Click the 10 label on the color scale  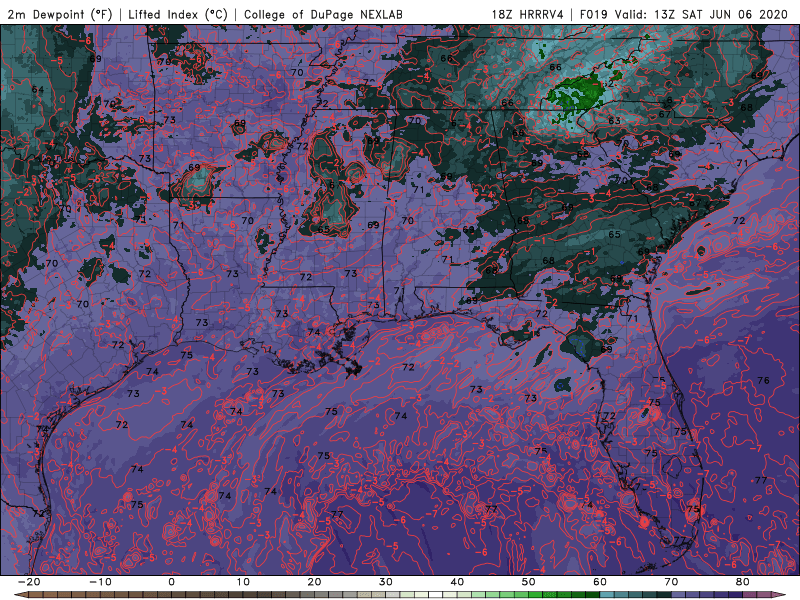coord(243,582)
